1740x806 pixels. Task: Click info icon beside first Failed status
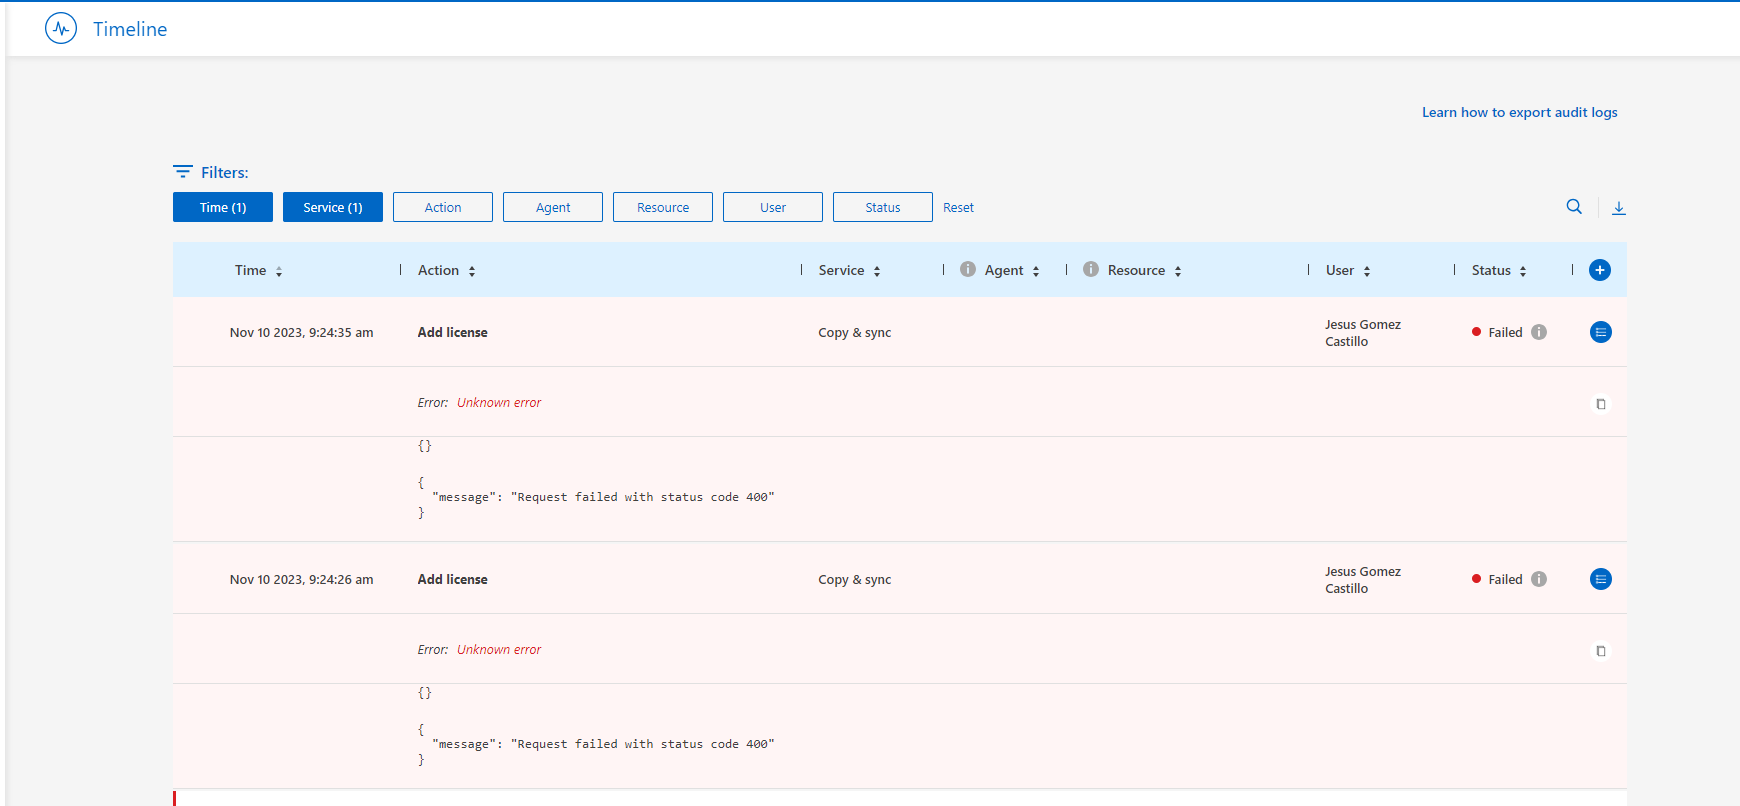point(1539,332)
